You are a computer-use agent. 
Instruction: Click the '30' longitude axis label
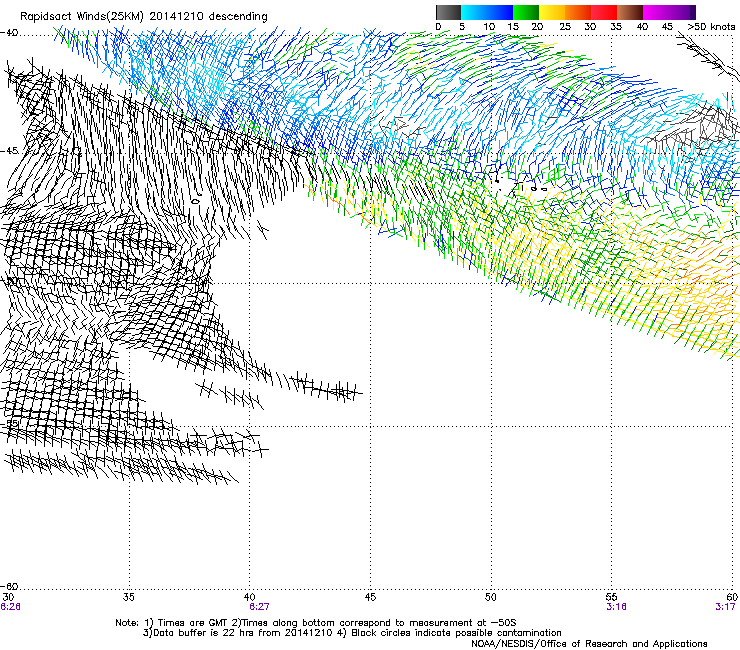click(x=8, y=597)
